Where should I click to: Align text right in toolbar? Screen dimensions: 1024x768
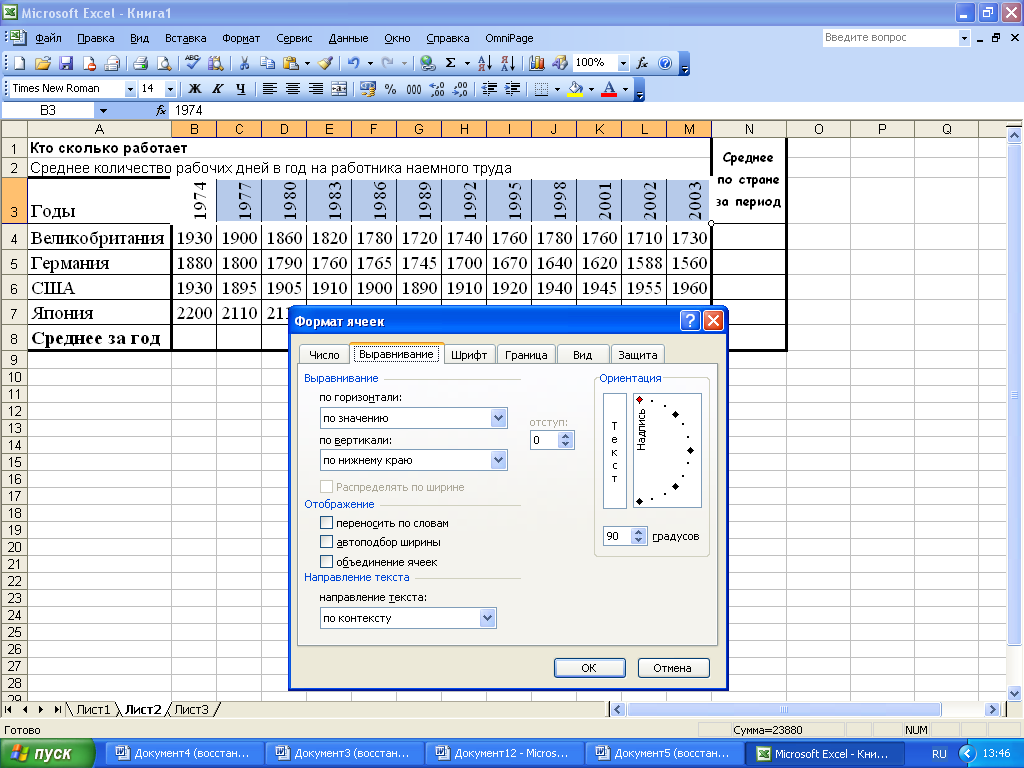[x=316, y=89]
